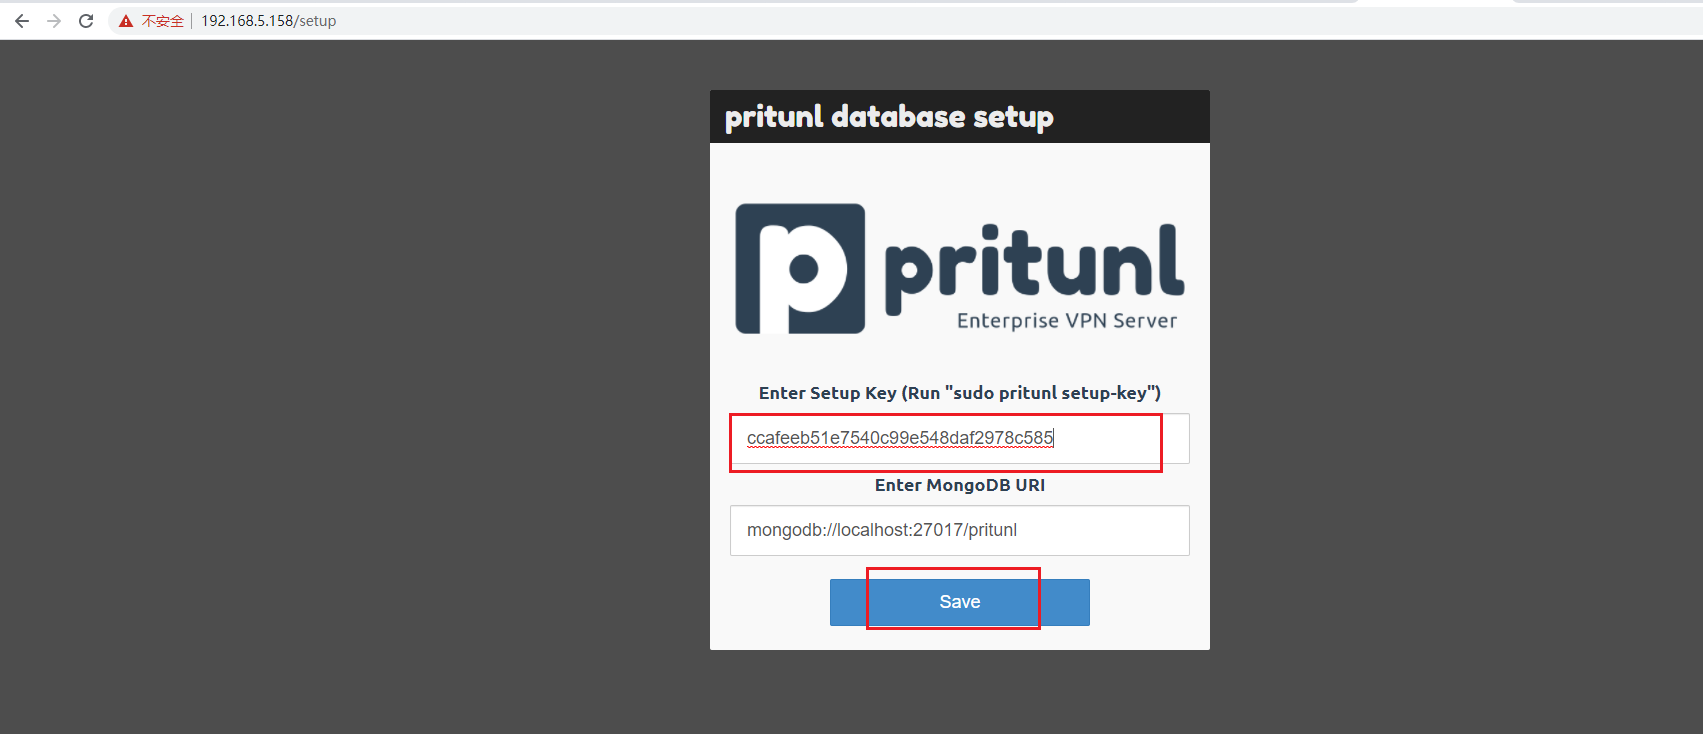The image size is (1703, 734).
Task: Click the dark background below the setup dialog
Action: pyautogui.click(x=959, y=695)
